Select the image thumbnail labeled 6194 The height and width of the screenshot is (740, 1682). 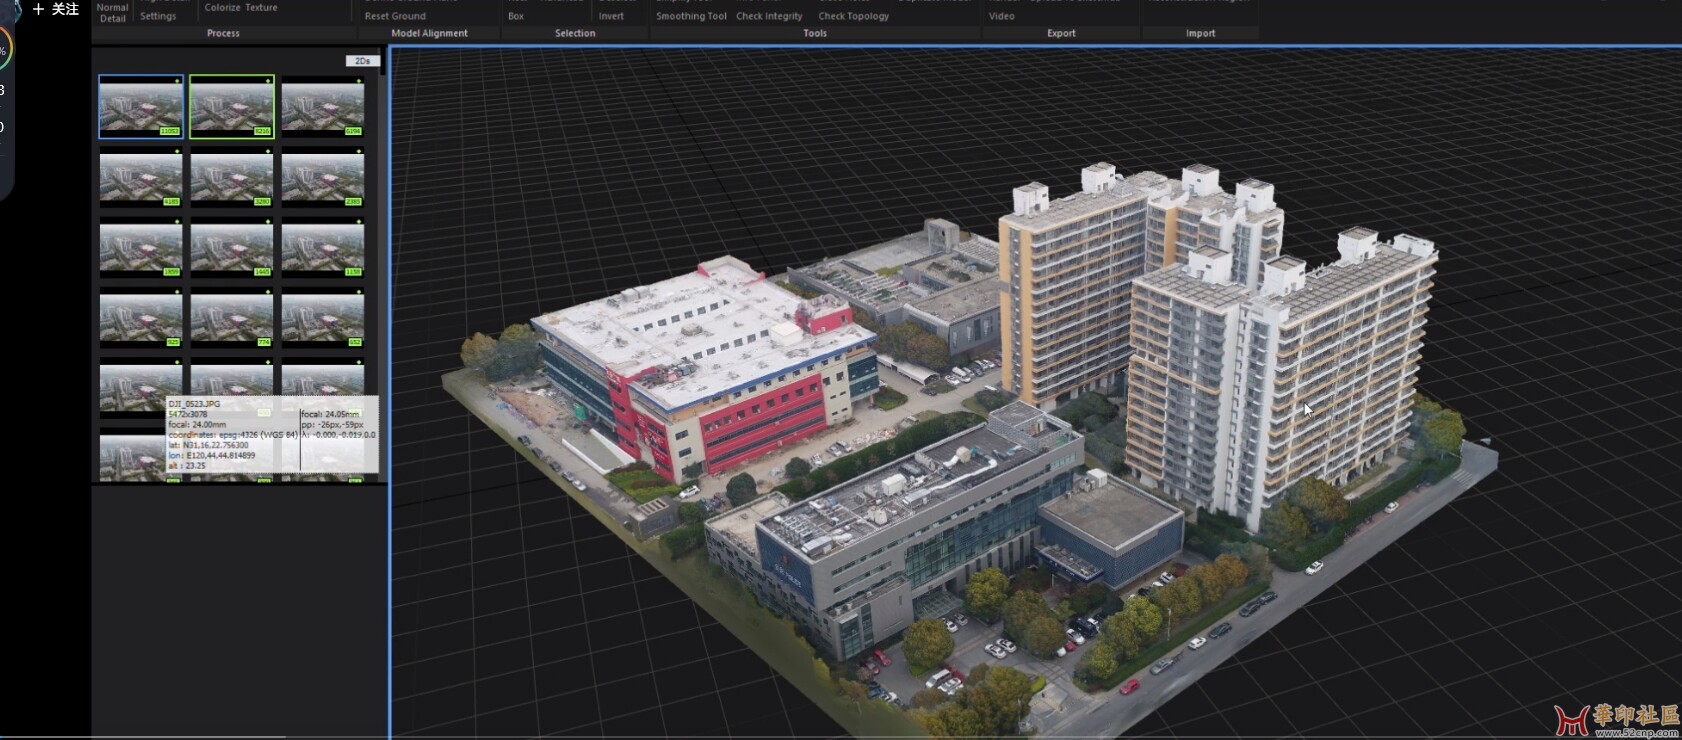point(323,107)
